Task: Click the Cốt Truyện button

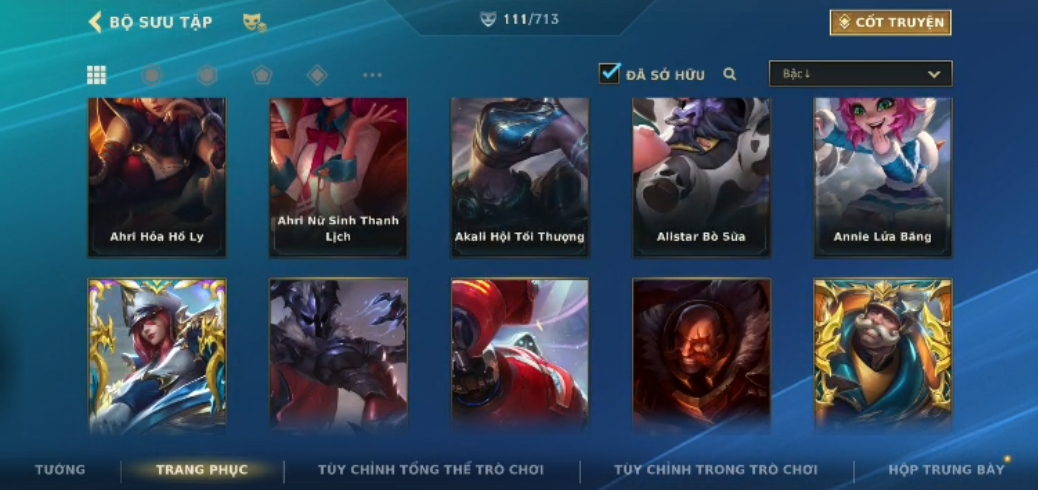Action: [x=890, y=23]
